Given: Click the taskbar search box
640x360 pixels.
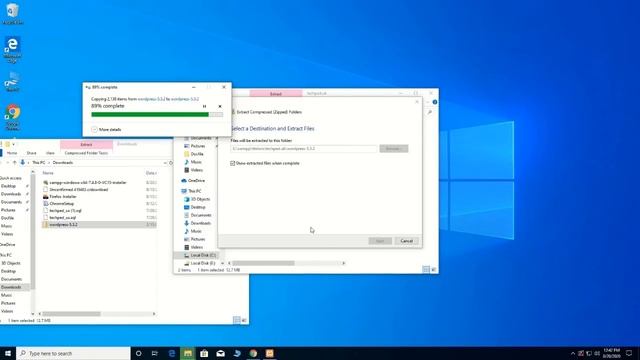Looking at the screenshot, I should click(73, 353).
